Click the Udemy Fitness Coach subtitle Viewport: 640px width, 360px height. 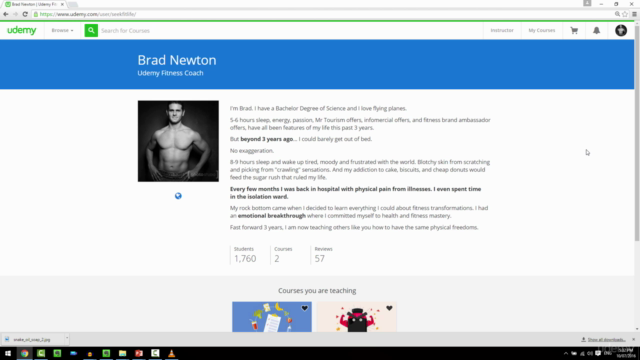pyautogui.click(x=170, y=73)
